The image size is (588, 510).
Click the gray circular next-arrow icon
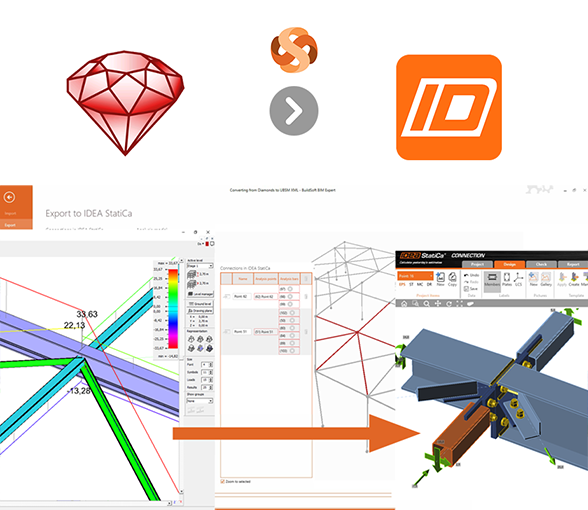pos(294,111)
